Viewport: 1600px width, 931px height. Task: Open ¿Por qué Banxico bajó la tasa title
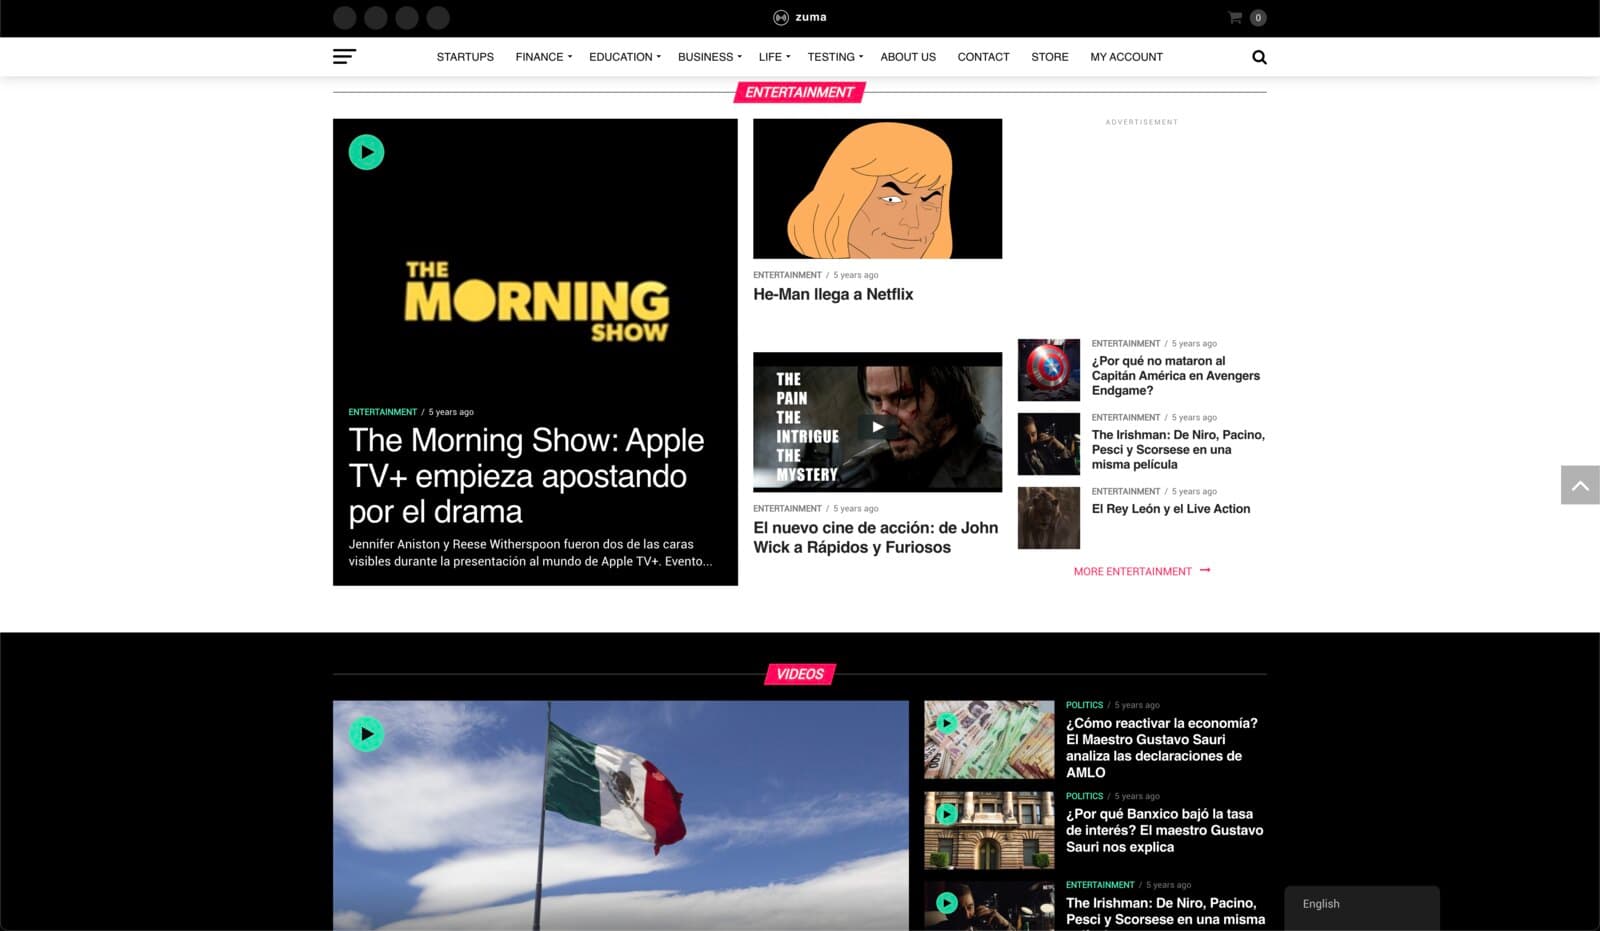tap(1164, 830)
